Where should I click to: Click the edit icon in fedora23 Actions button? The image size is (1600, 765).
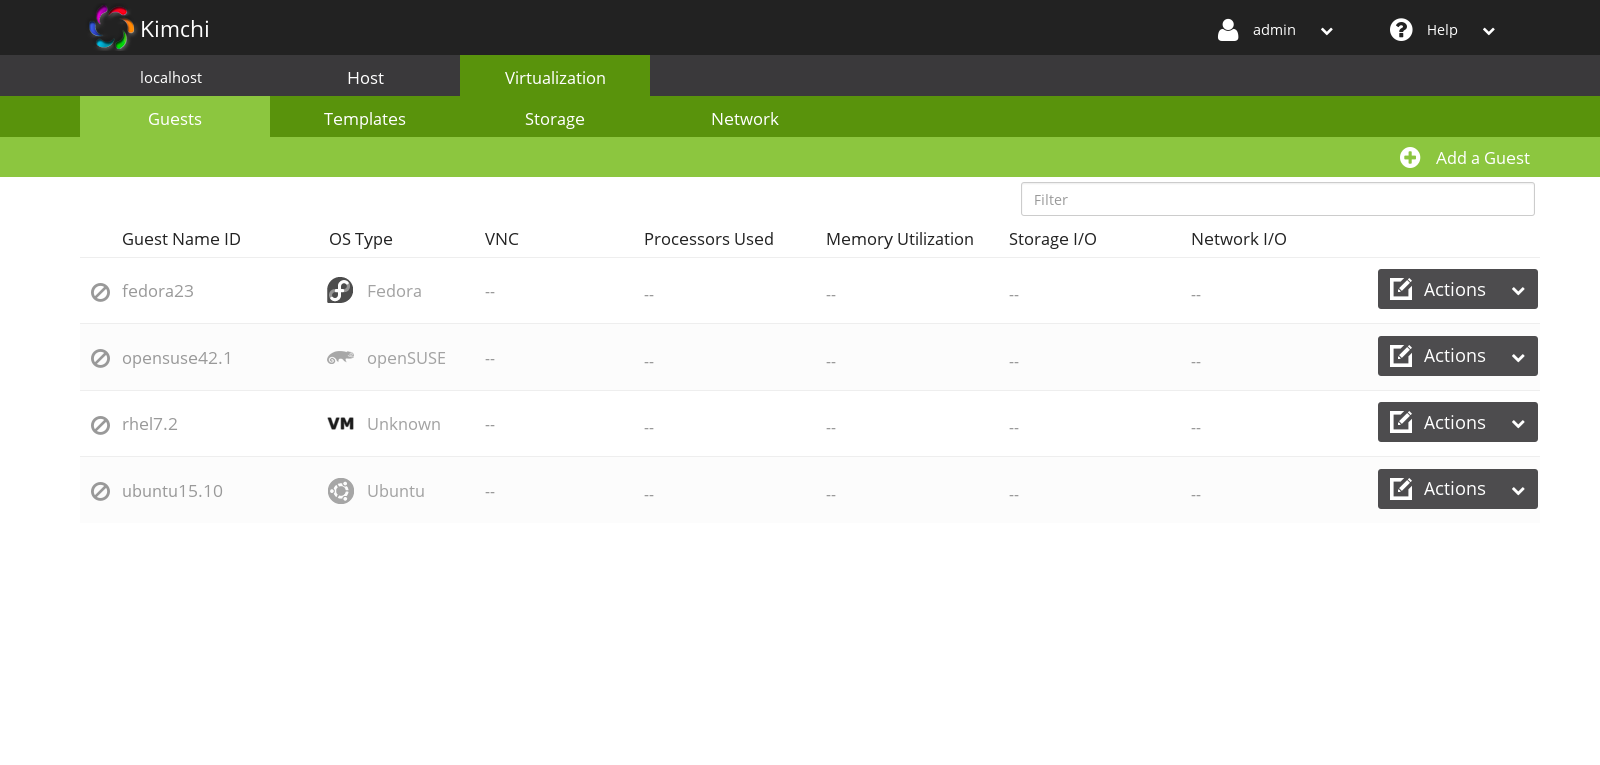click(x=1401, y=289)
